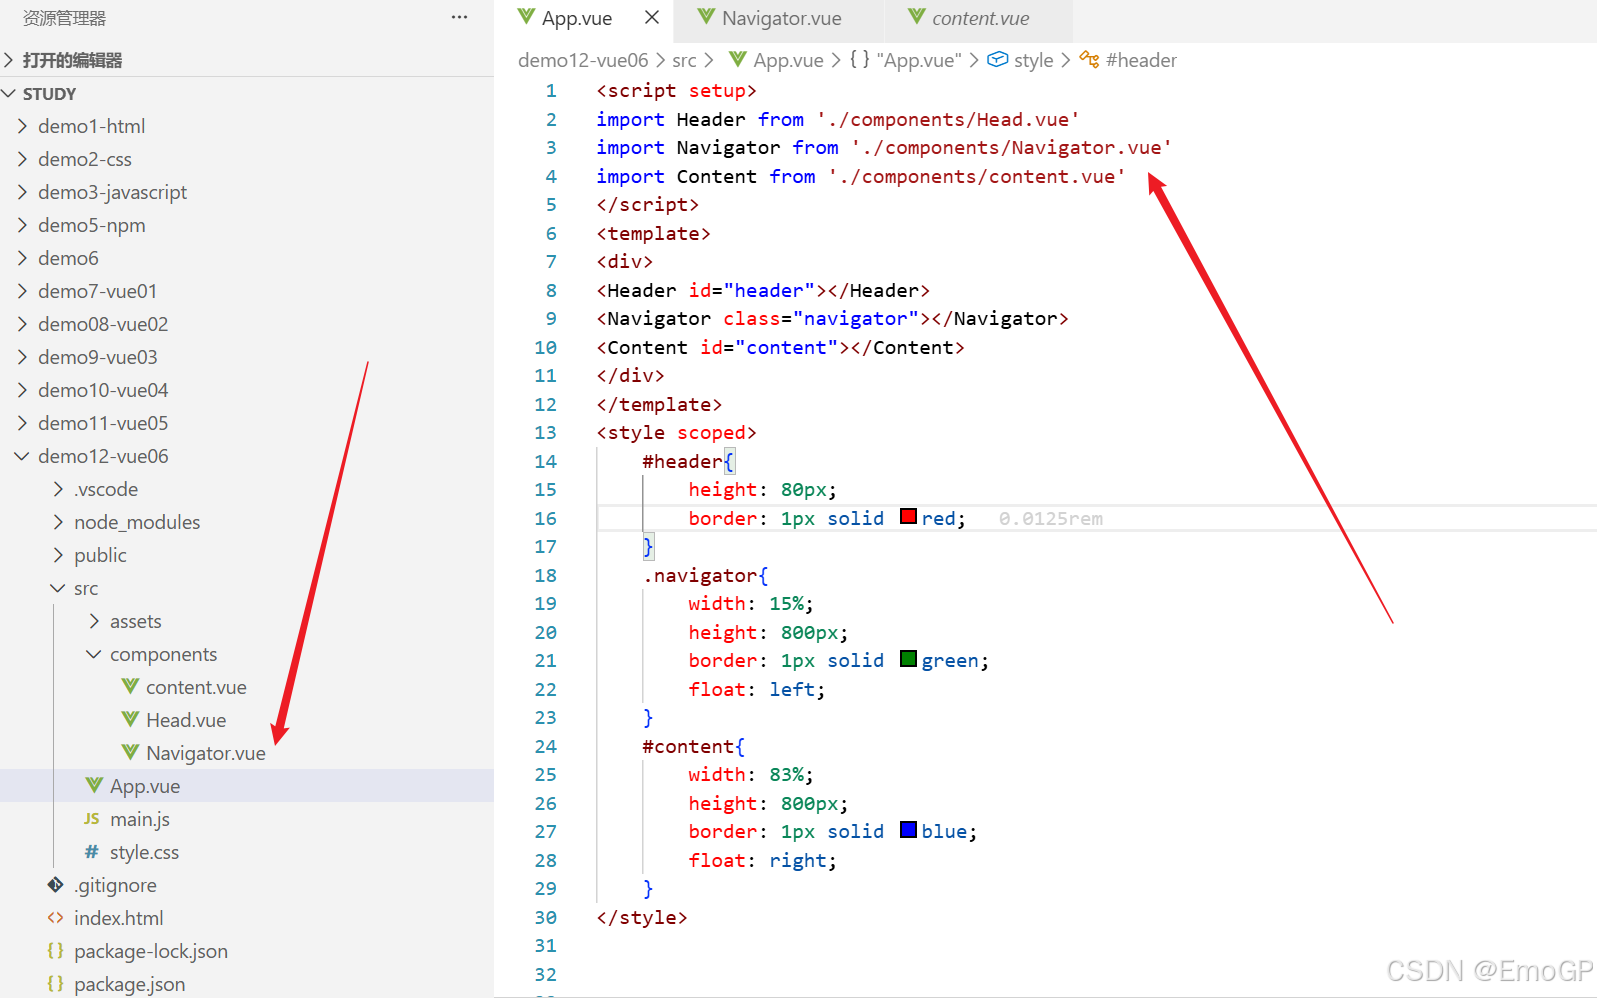Click the Vue icon on App.vue tab

click(x=526, y=16)
